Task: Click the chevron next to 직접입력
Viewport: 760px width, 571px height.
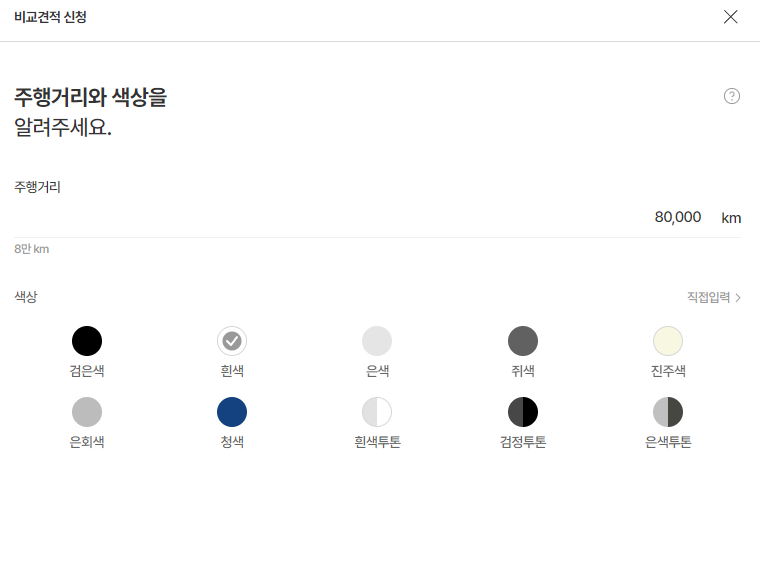Action: 738,298
